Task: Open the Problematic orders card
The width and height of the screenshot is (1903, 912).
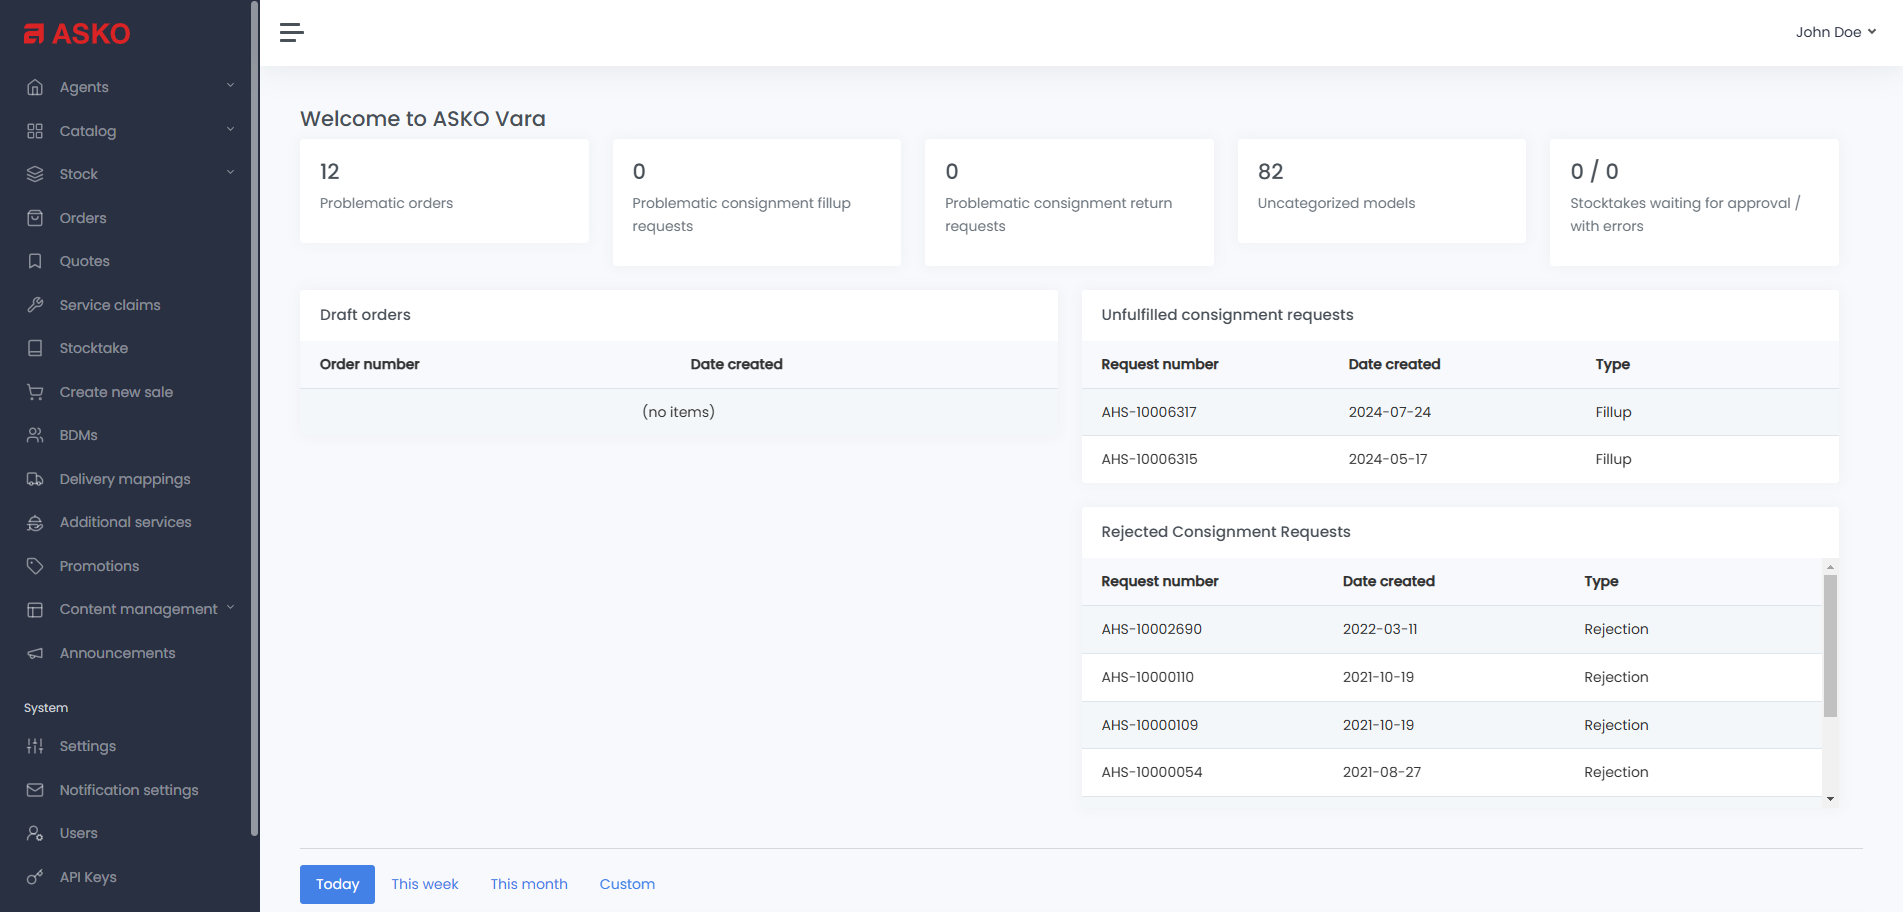Action: coord(444,191)
